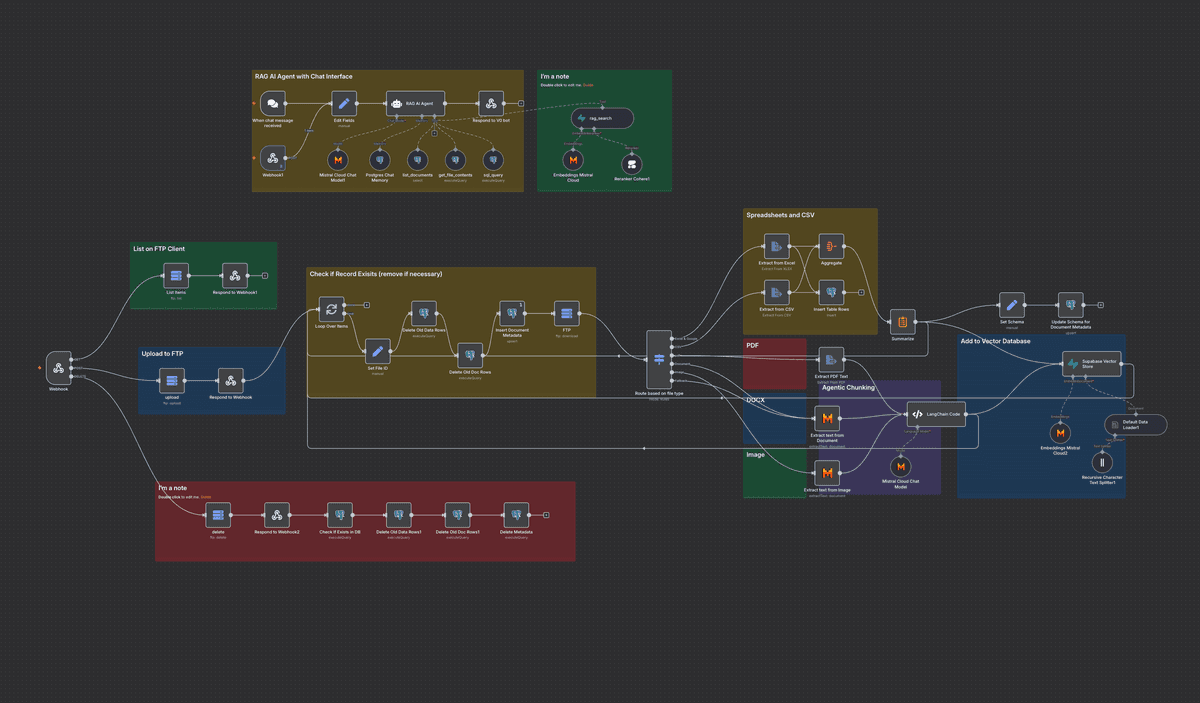Select the Supabase Vector Store node
Screen dimensions: 1200x703
1091,366
